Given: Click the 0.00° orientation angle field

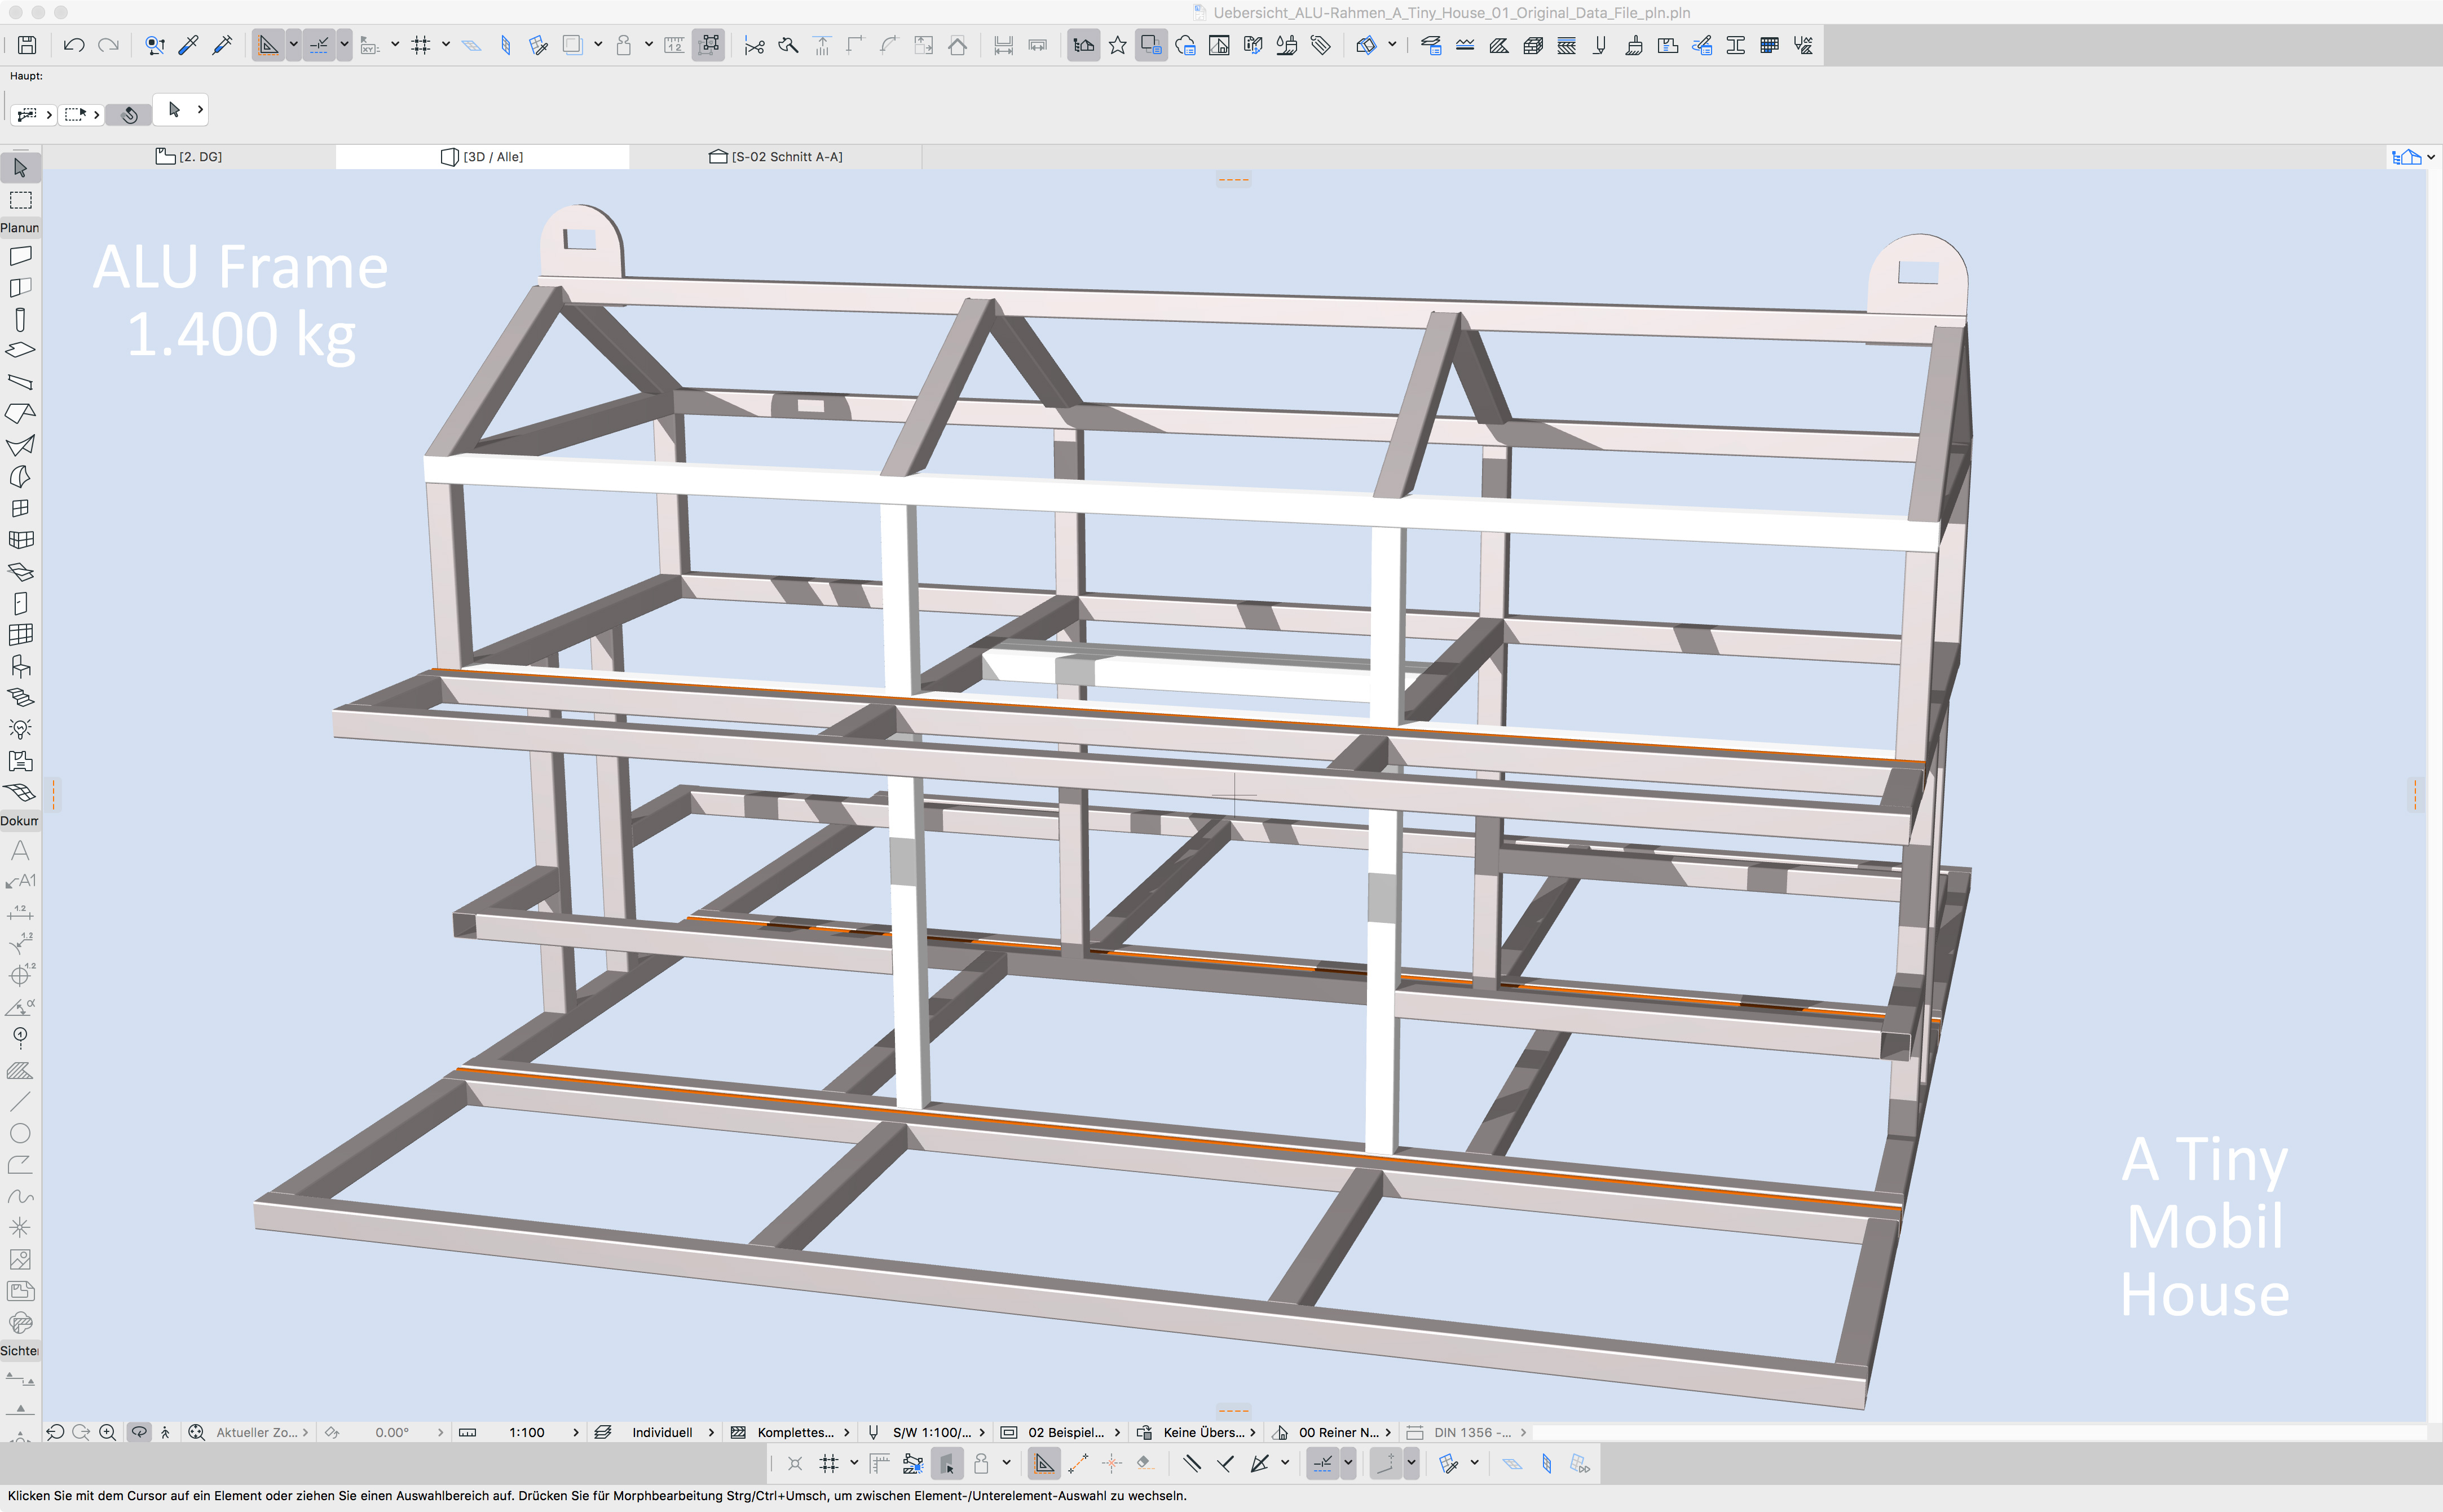Looking at the screenshot, I should (x=392, y=1432).
